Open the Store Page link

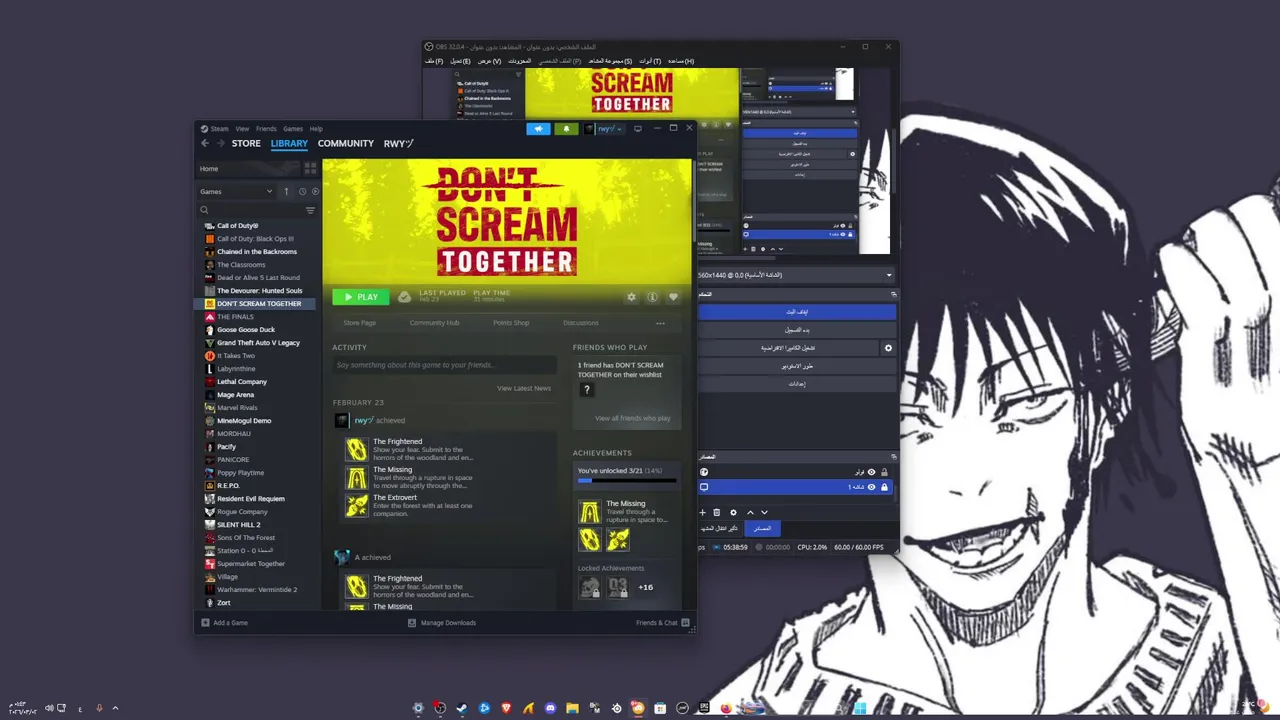coord(360,323)
